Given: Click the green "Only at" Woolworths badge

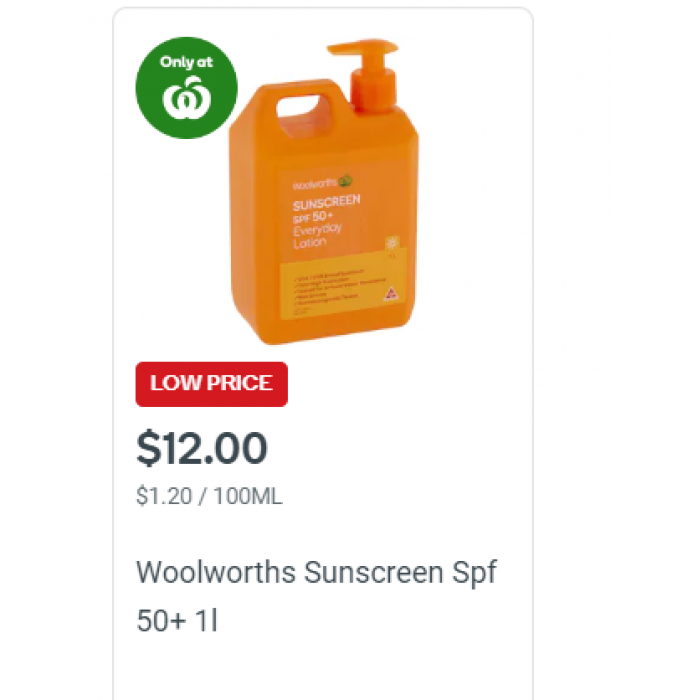Looking at the screenshot, I should click(187, 88).
